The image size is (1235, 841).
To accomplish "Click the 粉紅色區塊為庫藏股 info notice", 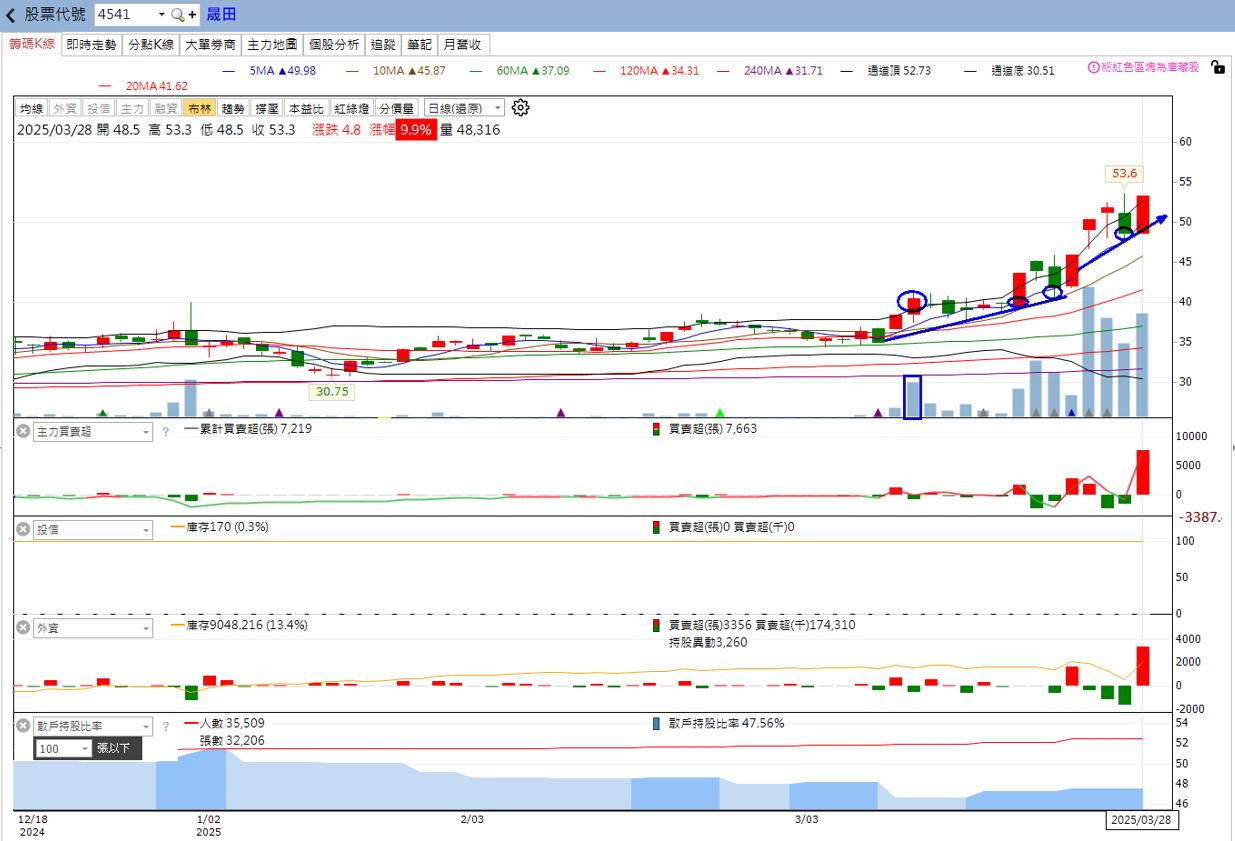I will click(1142, 68).
